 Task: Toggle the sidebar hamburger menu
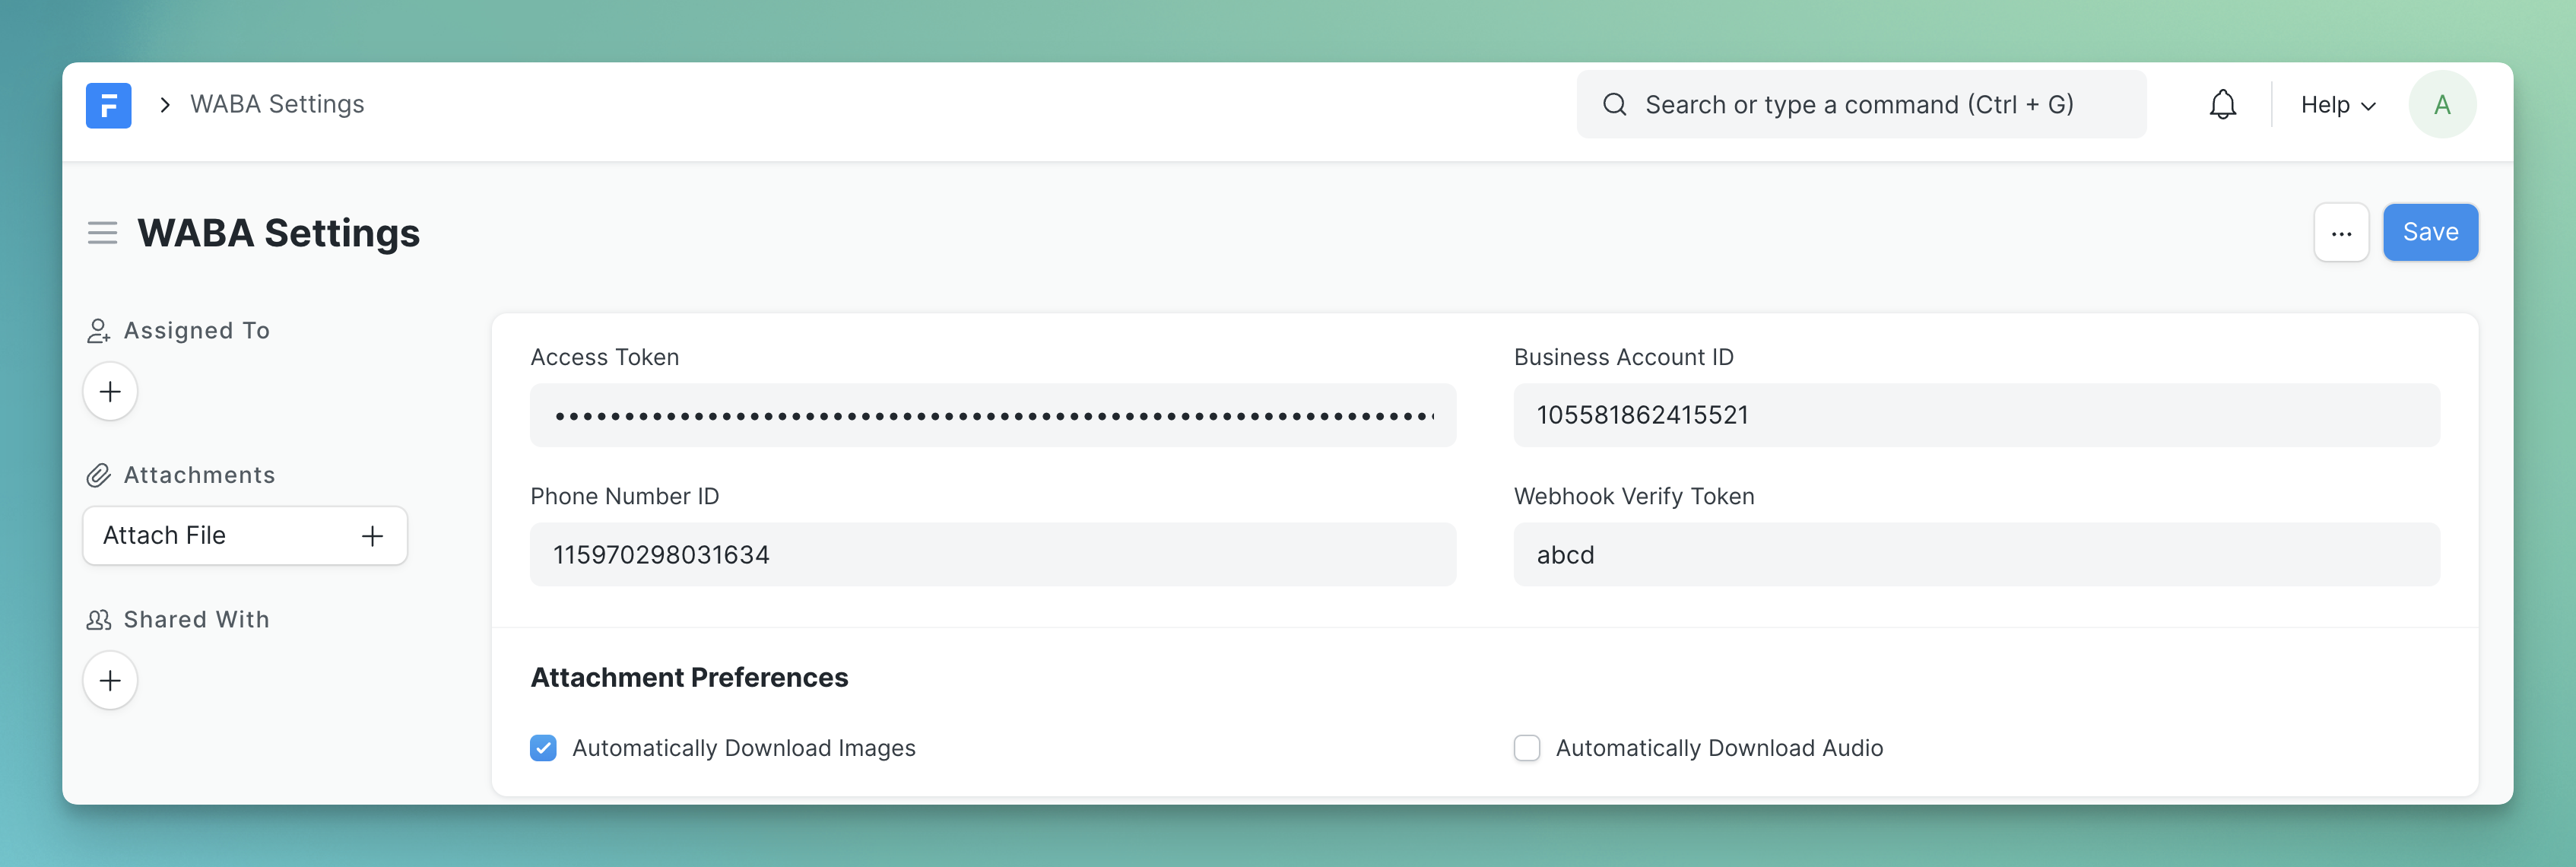click(102, 233)
